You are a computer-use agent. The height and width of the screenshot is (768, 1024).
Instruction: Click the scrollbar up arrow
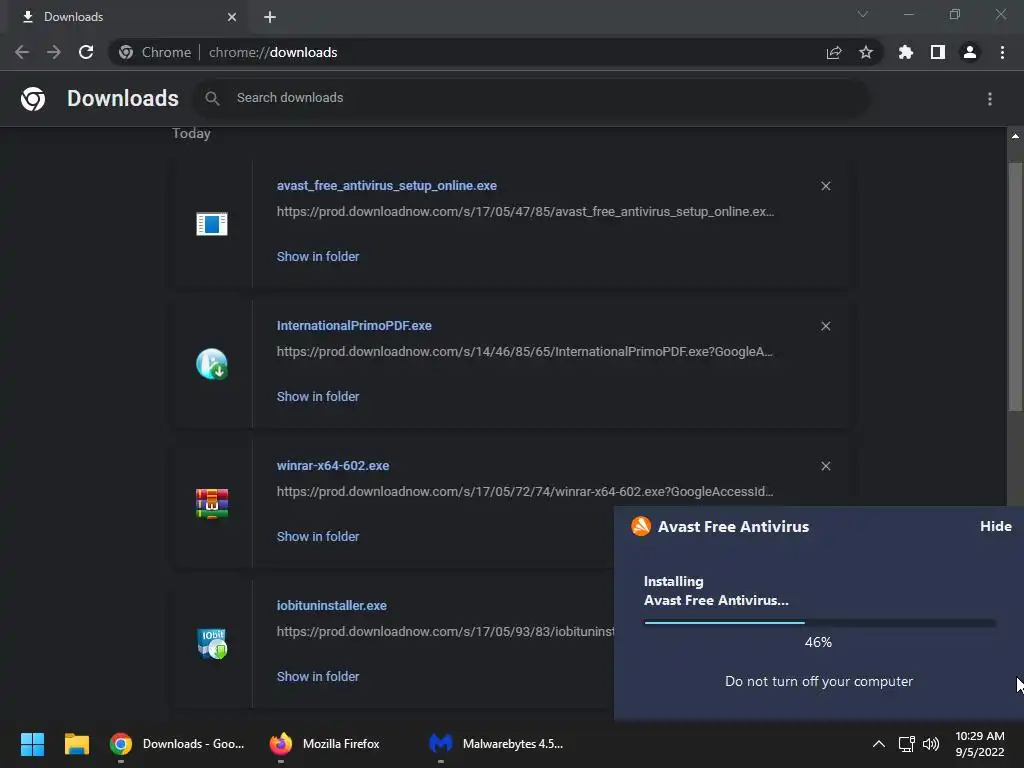tap(1015, 136)
